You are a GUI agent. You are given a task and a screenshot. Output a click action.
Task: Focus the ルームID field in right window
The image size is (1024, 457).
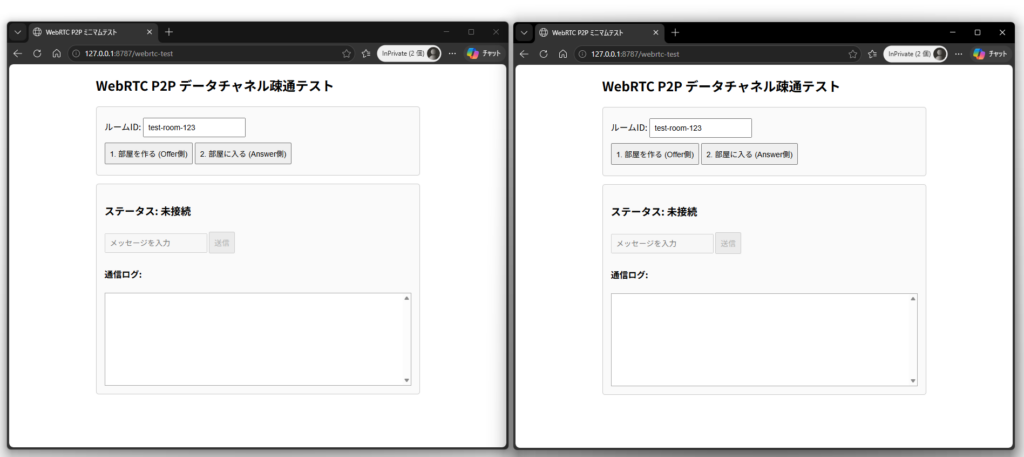click(x=700, y=128)
